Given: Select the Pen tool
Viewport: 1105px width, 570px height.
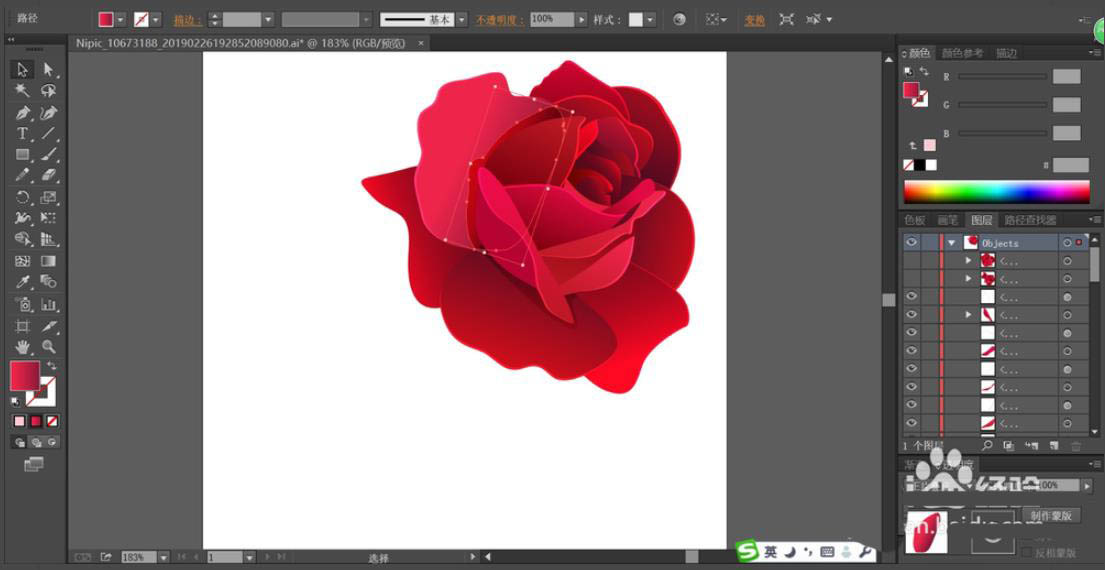Looking at the screenshot, I should (23, 113).
